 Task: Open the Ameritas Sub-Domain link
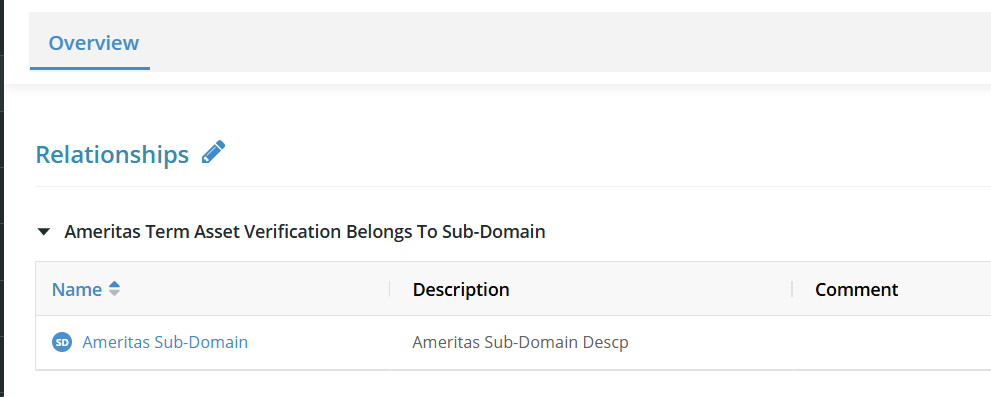(x=165, y=343)
